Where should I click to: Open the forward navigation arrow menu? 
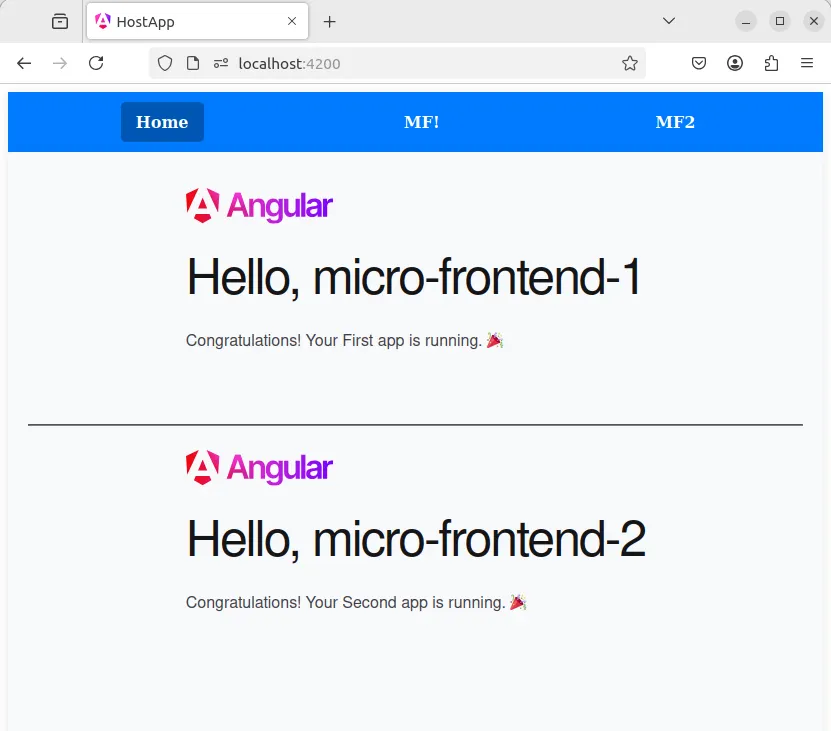click(x=59, y=62)
